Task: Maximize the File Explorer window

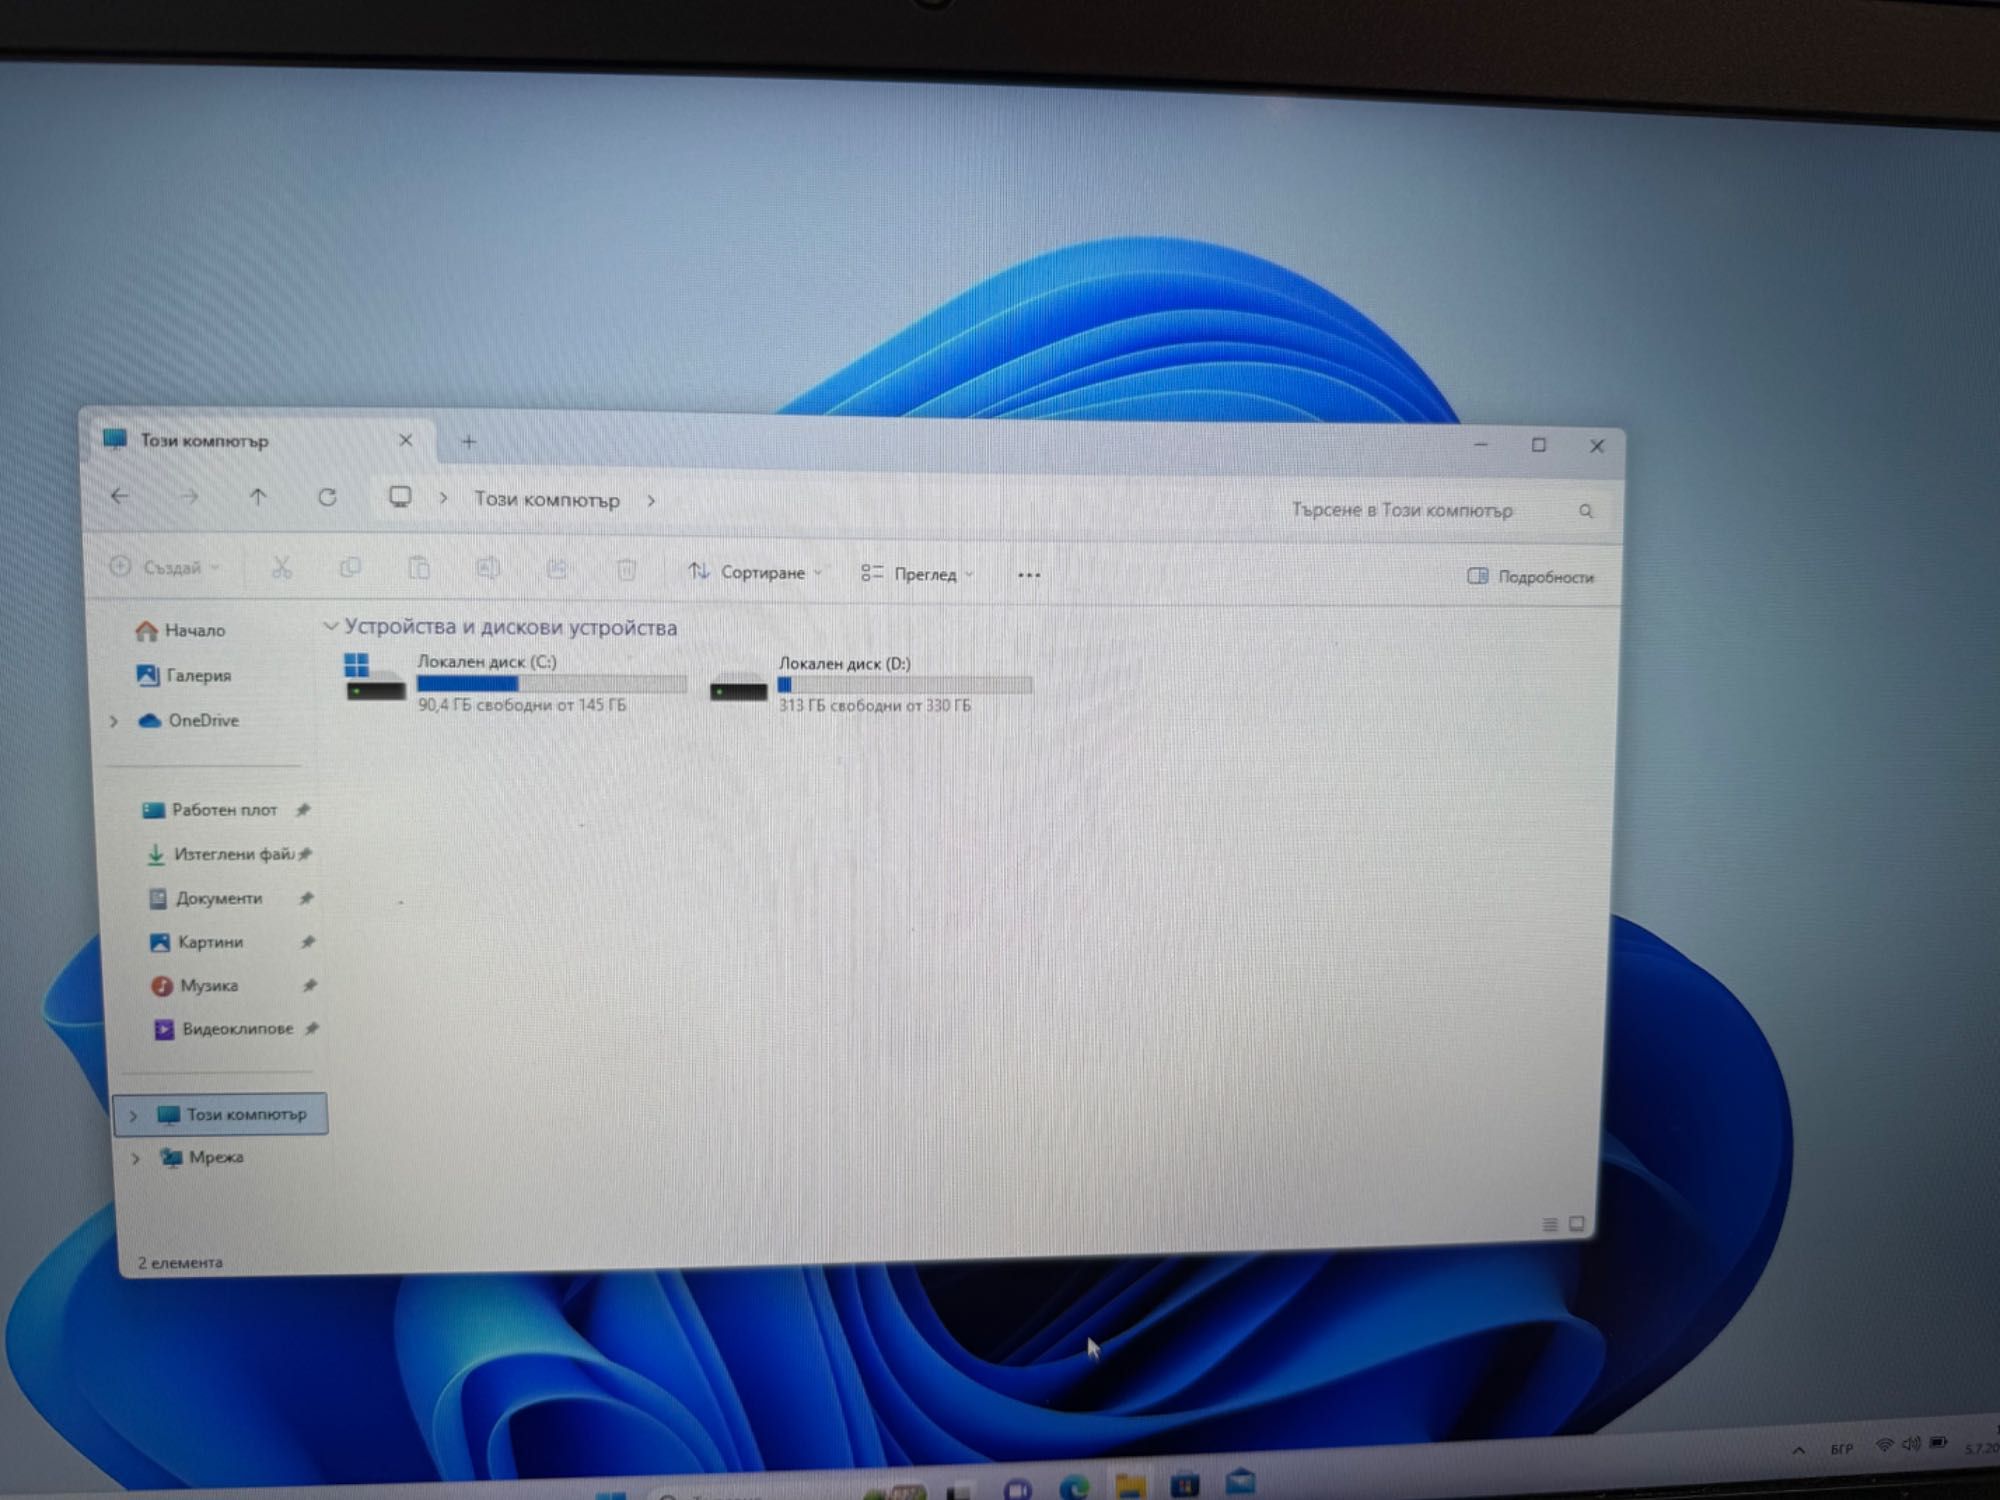Action: click(x=1539, y=445)
